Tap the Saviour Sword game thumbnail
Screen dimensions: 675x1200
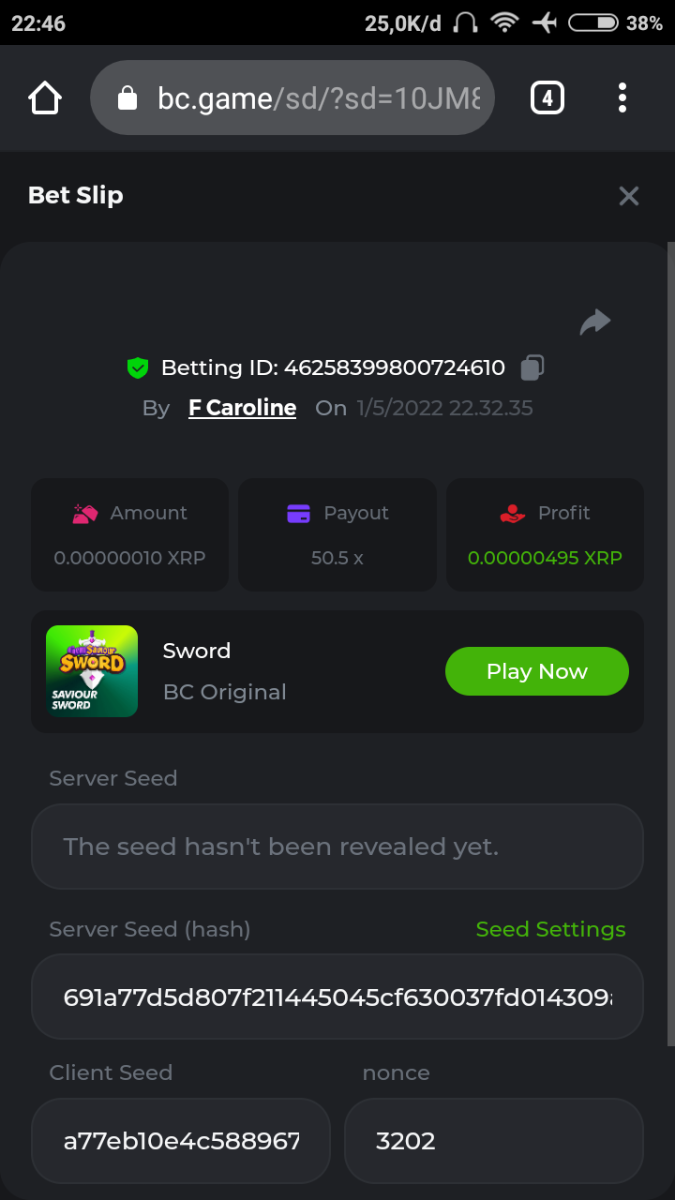click(92, 671)
